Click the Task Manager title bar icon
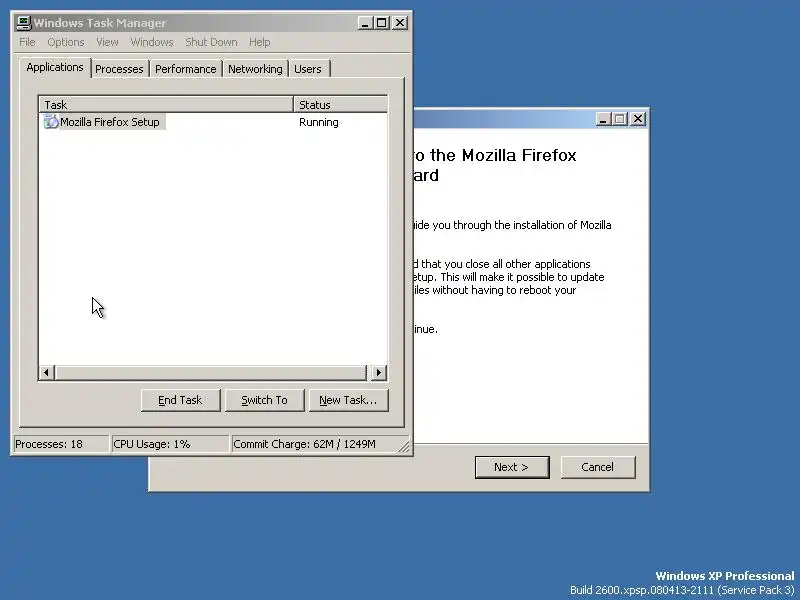 click(23, 23)
